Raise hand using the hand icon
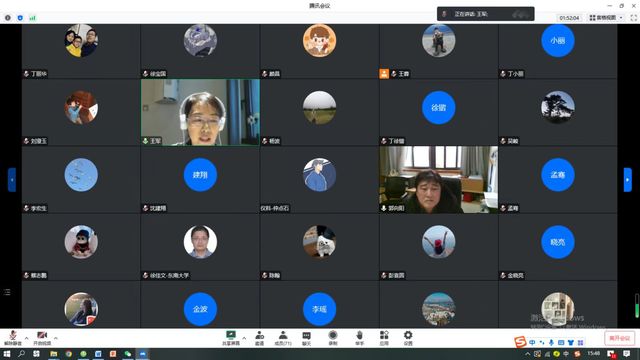Image resolution: width=640 pixels, height=360 pixels. coord(359,338)
